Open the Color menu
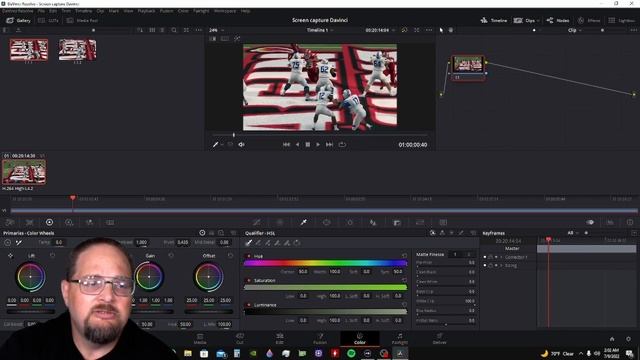Image resolution: width=640 pixels, height=360 pixels. (183, 11)
